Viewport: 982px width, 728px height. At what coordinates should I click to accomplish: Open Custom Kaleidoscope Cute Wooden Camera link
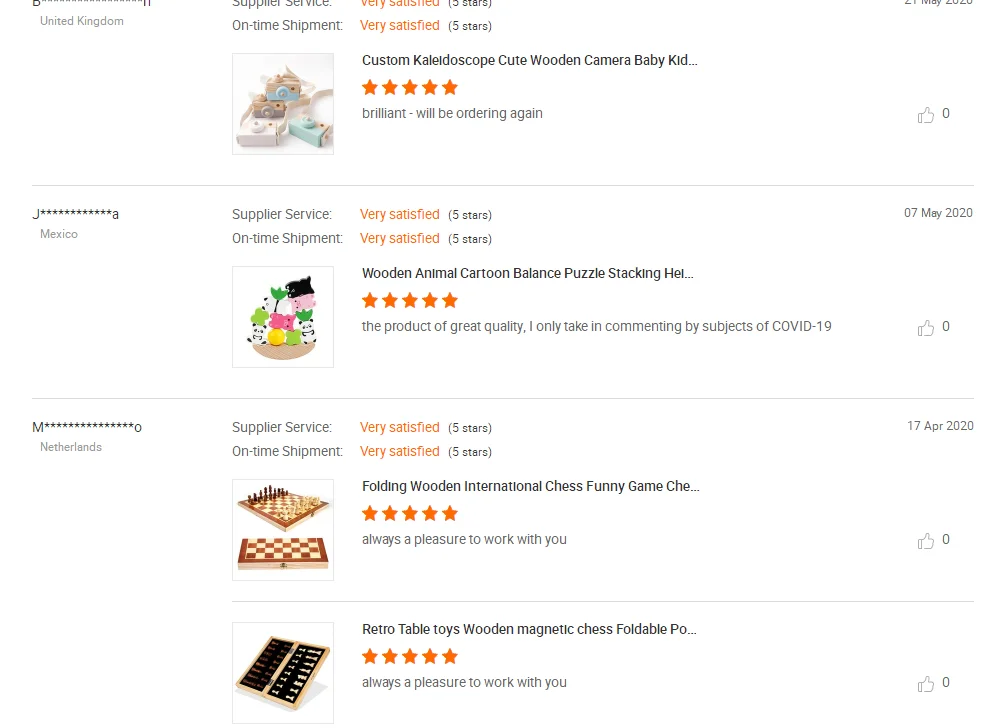530,60
